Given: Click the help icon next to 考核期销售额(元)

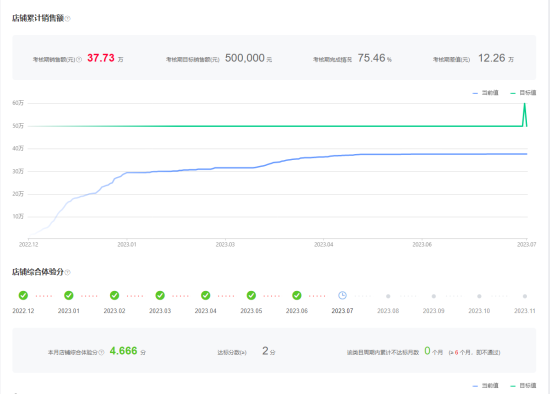Looking at the screenshot, I should pyautogui.click(x=79, y=60).
